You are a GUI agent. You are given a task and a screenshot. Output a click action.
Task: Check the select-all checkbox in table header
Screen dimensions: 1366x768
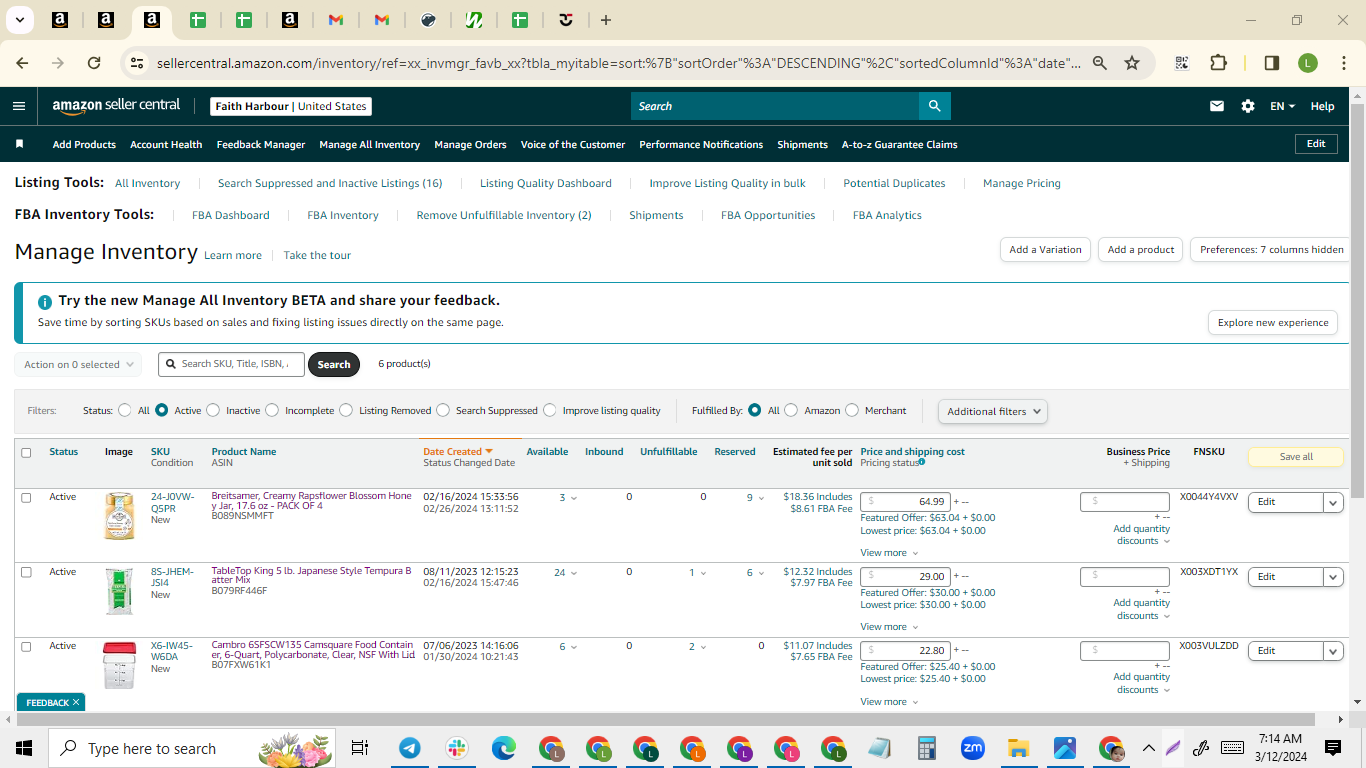[26, 453]
